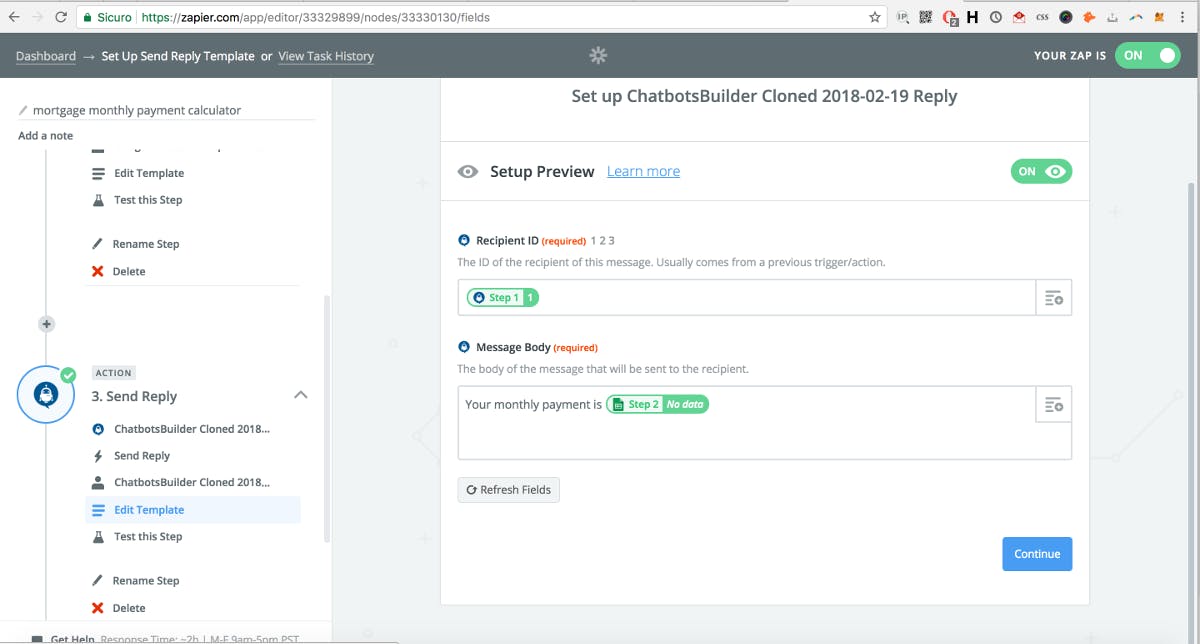Open the Learn more link
Viewport: 1200px width, 644px height.
643,172
